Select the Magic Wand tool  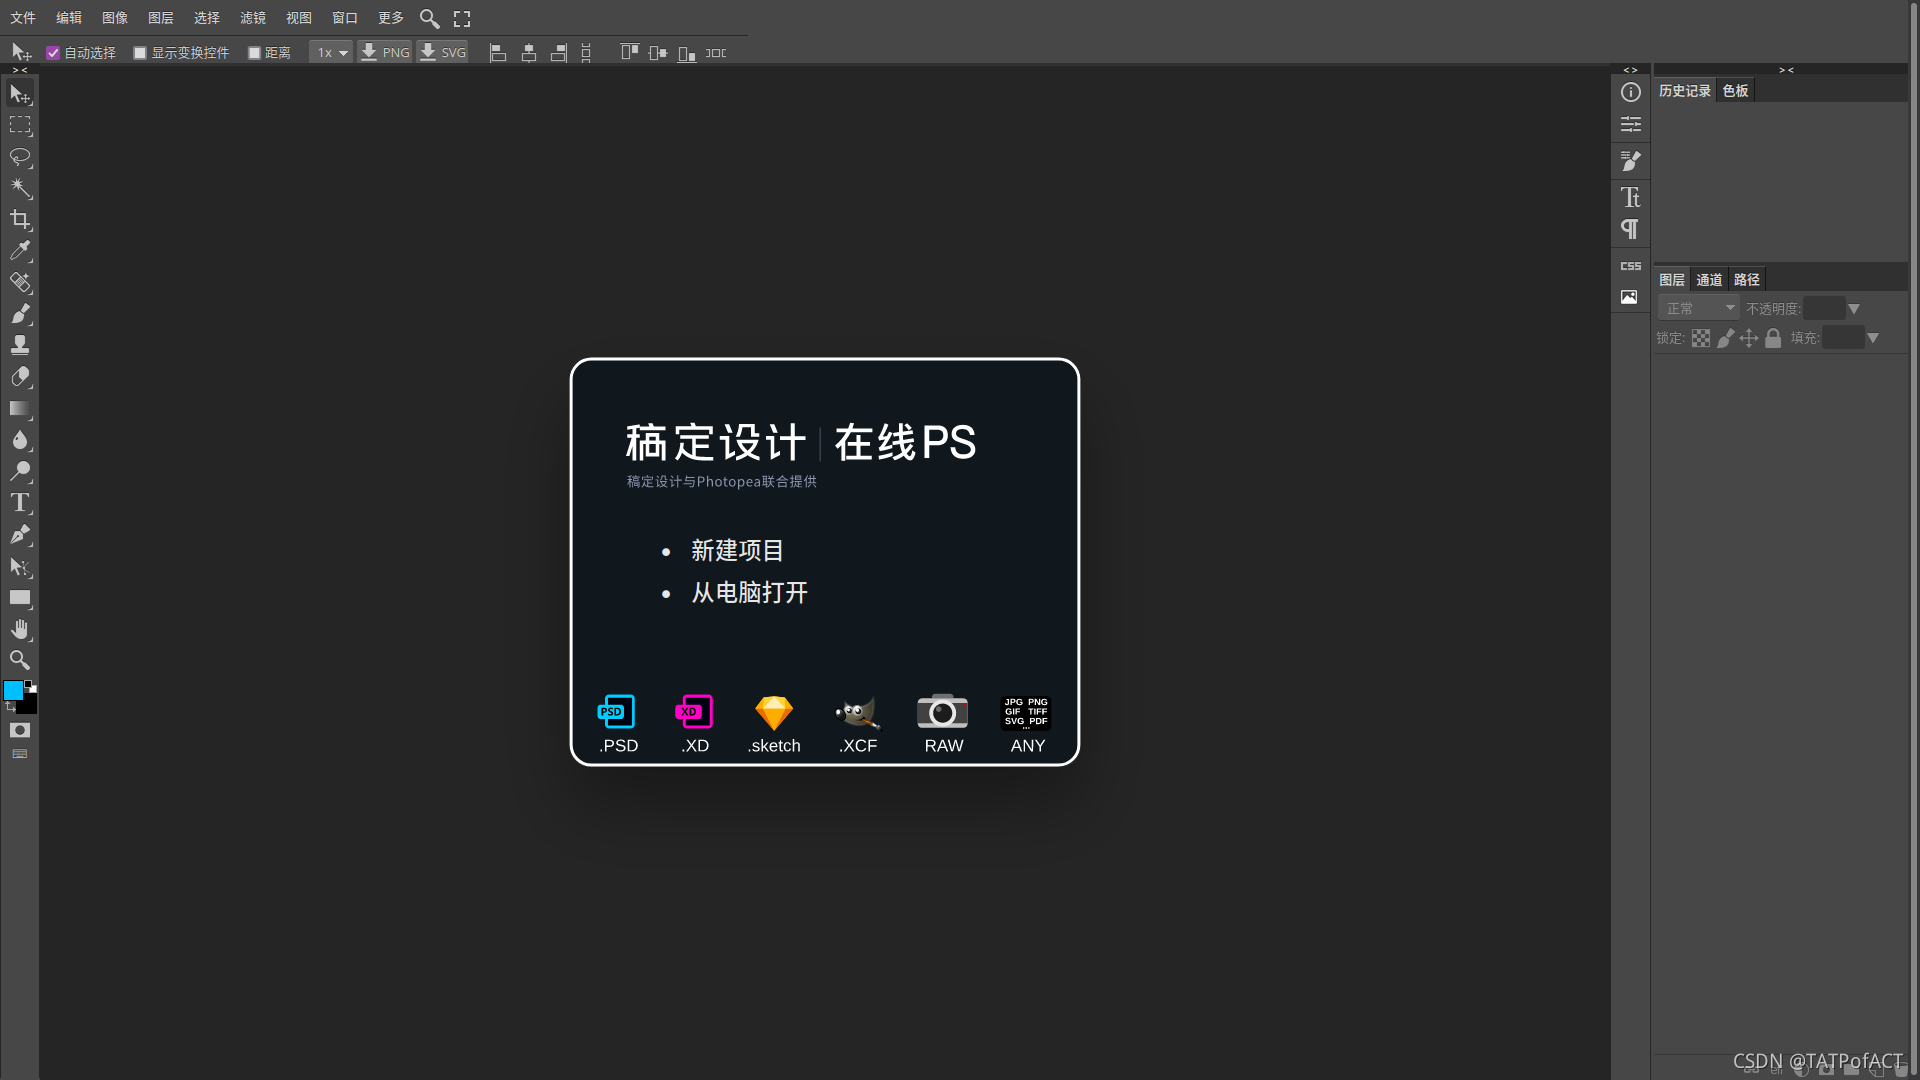[x=20, y=188]
